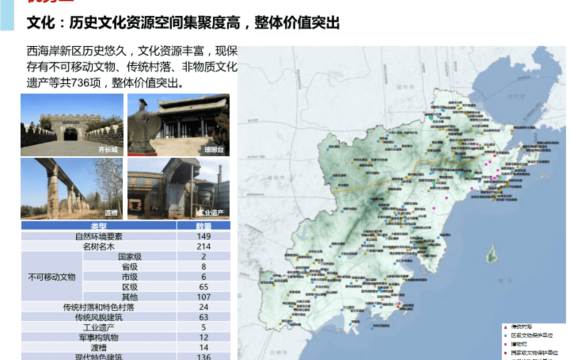Click the light blue accent bar beside title
This screenshot has height=360, width=570.
pos(7,15)
